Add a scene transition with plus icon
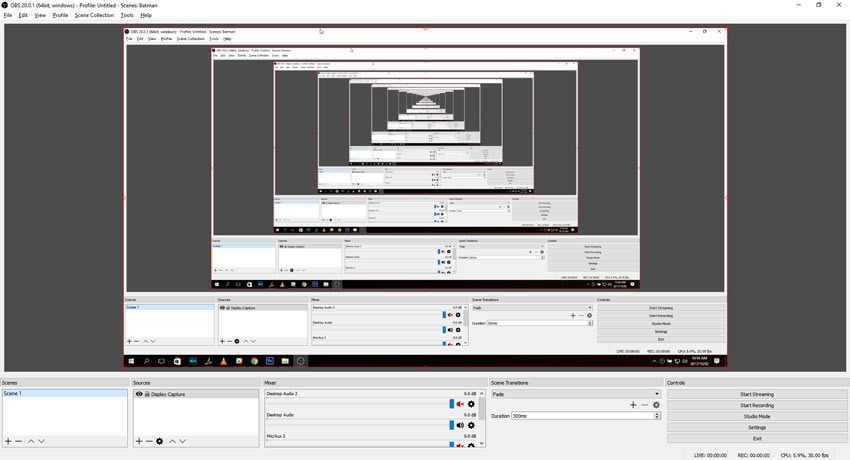The image size is (850, 460). 633,405
